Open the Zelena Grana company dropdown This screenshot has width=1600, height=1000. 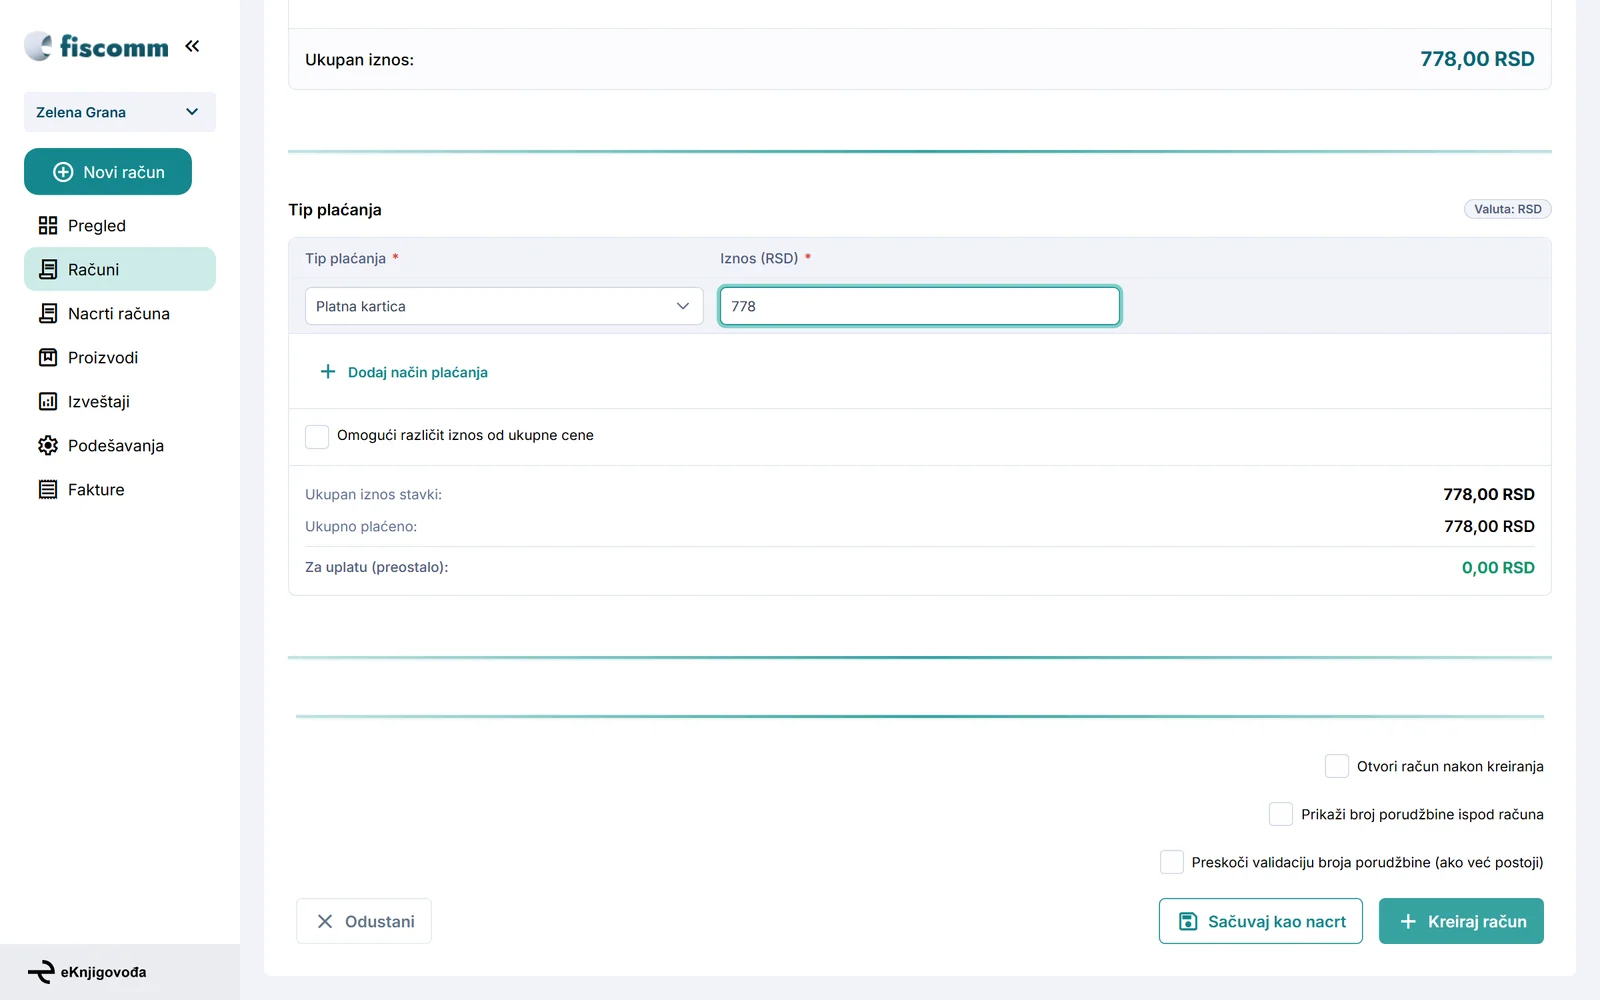pos(120,112)
